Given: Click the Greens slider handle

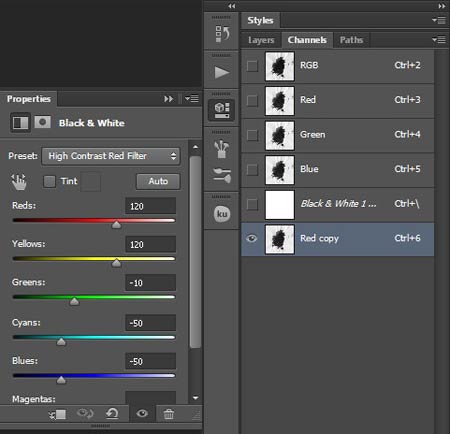Looking at the screenshot, I should [x=74, y=301].
